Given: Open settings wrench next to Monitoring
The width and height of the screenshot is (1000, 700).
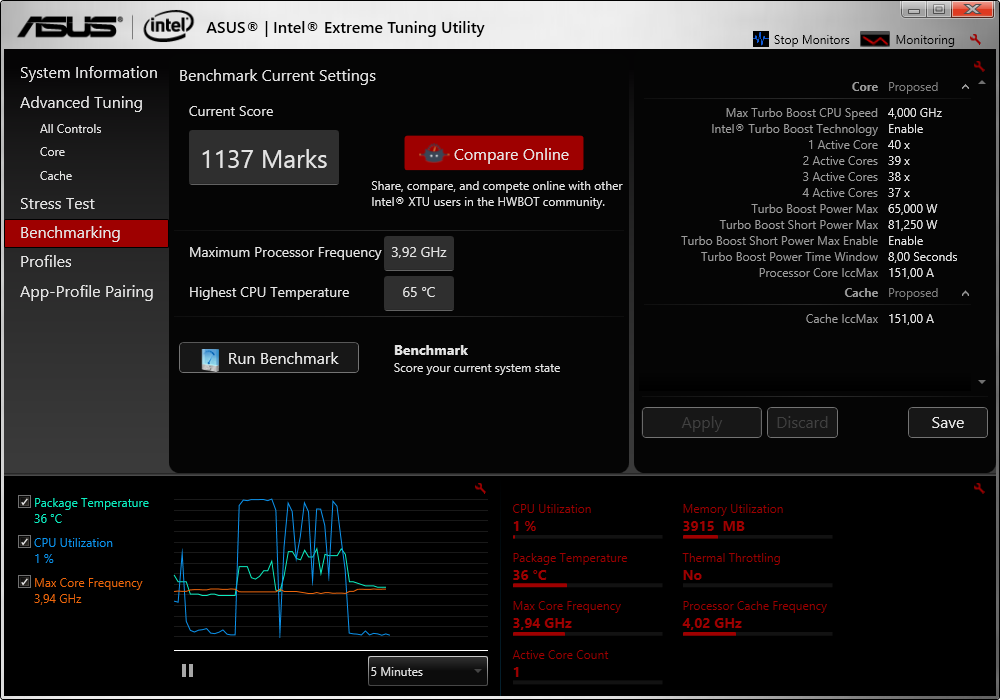Looking at the screenshot, I should tap(974, 39).
